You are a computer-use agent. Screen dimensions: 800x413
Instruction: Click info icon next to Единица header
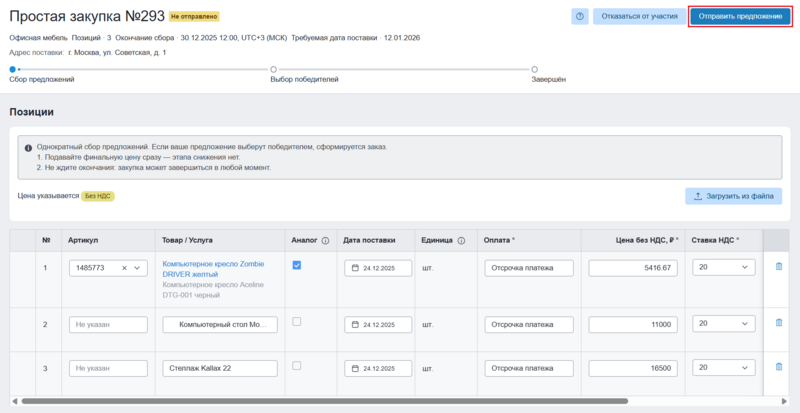tap(461, 240)
